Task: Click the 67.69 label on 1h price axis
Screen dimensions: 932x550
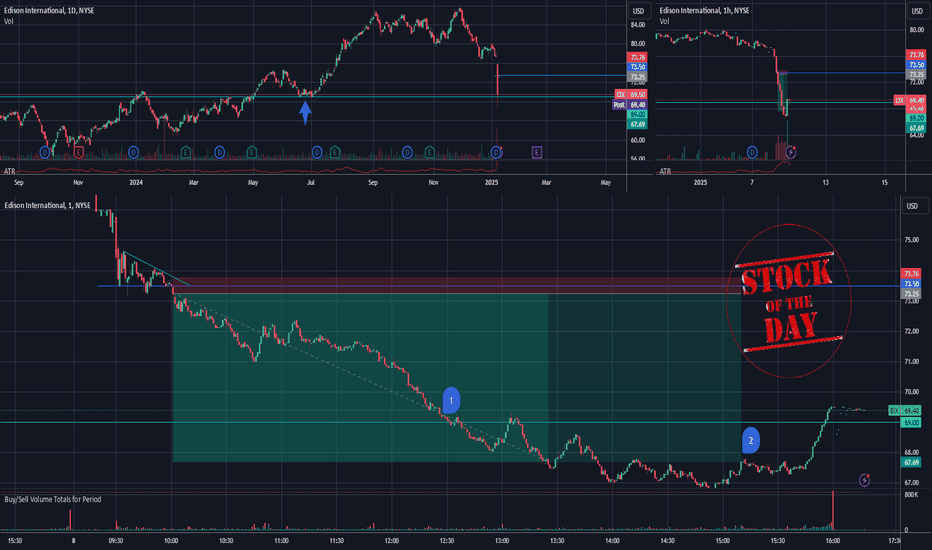Action: pyautogui.click(x=916, y=128)
